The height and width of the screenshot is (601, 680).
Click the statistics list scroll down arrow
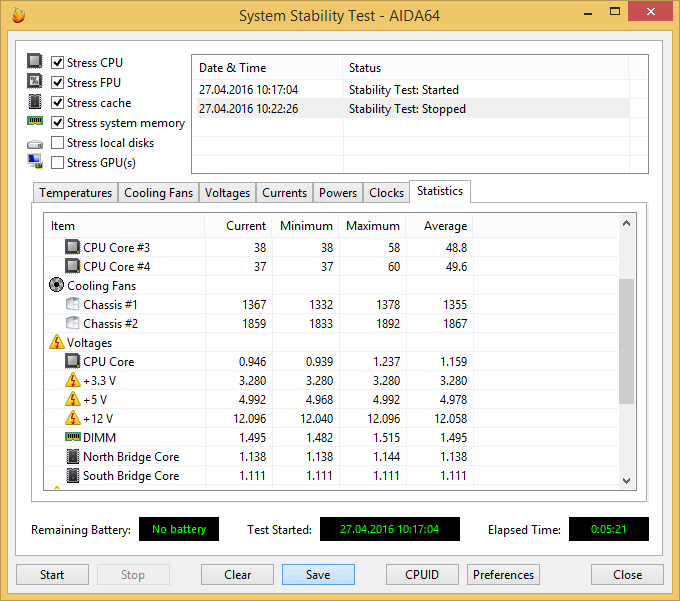click(x=626, y=480)
